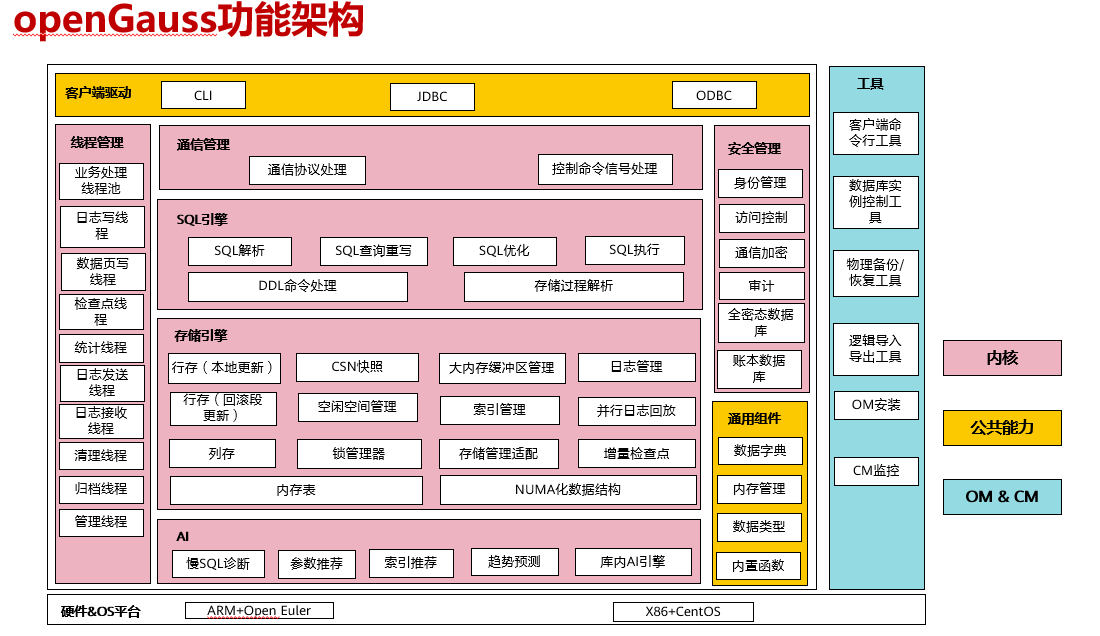Toggle the 审计 security feature
1100x636 pixels.
760,285
